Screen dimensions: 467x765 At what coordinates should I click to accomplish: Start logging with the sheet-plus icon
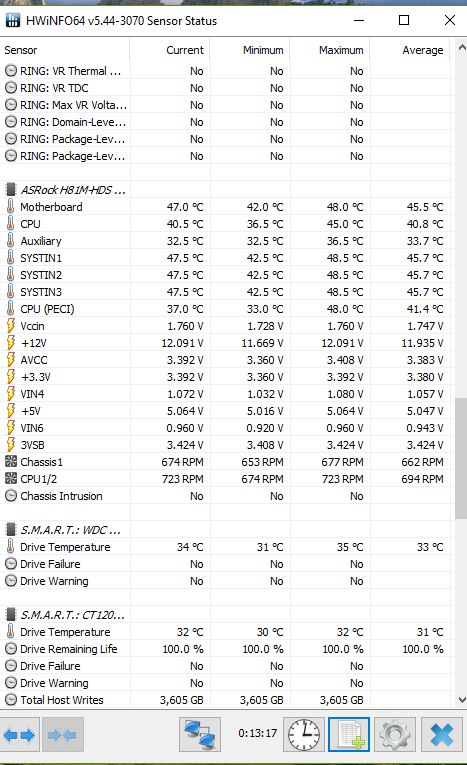(349, 734)
